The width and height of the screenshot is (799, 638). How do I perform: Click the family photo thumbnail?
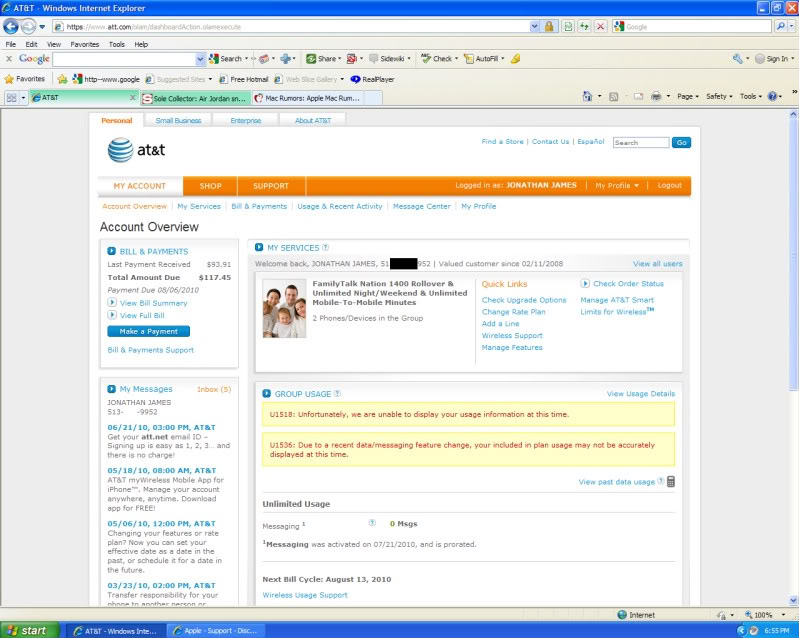(284, 308)
